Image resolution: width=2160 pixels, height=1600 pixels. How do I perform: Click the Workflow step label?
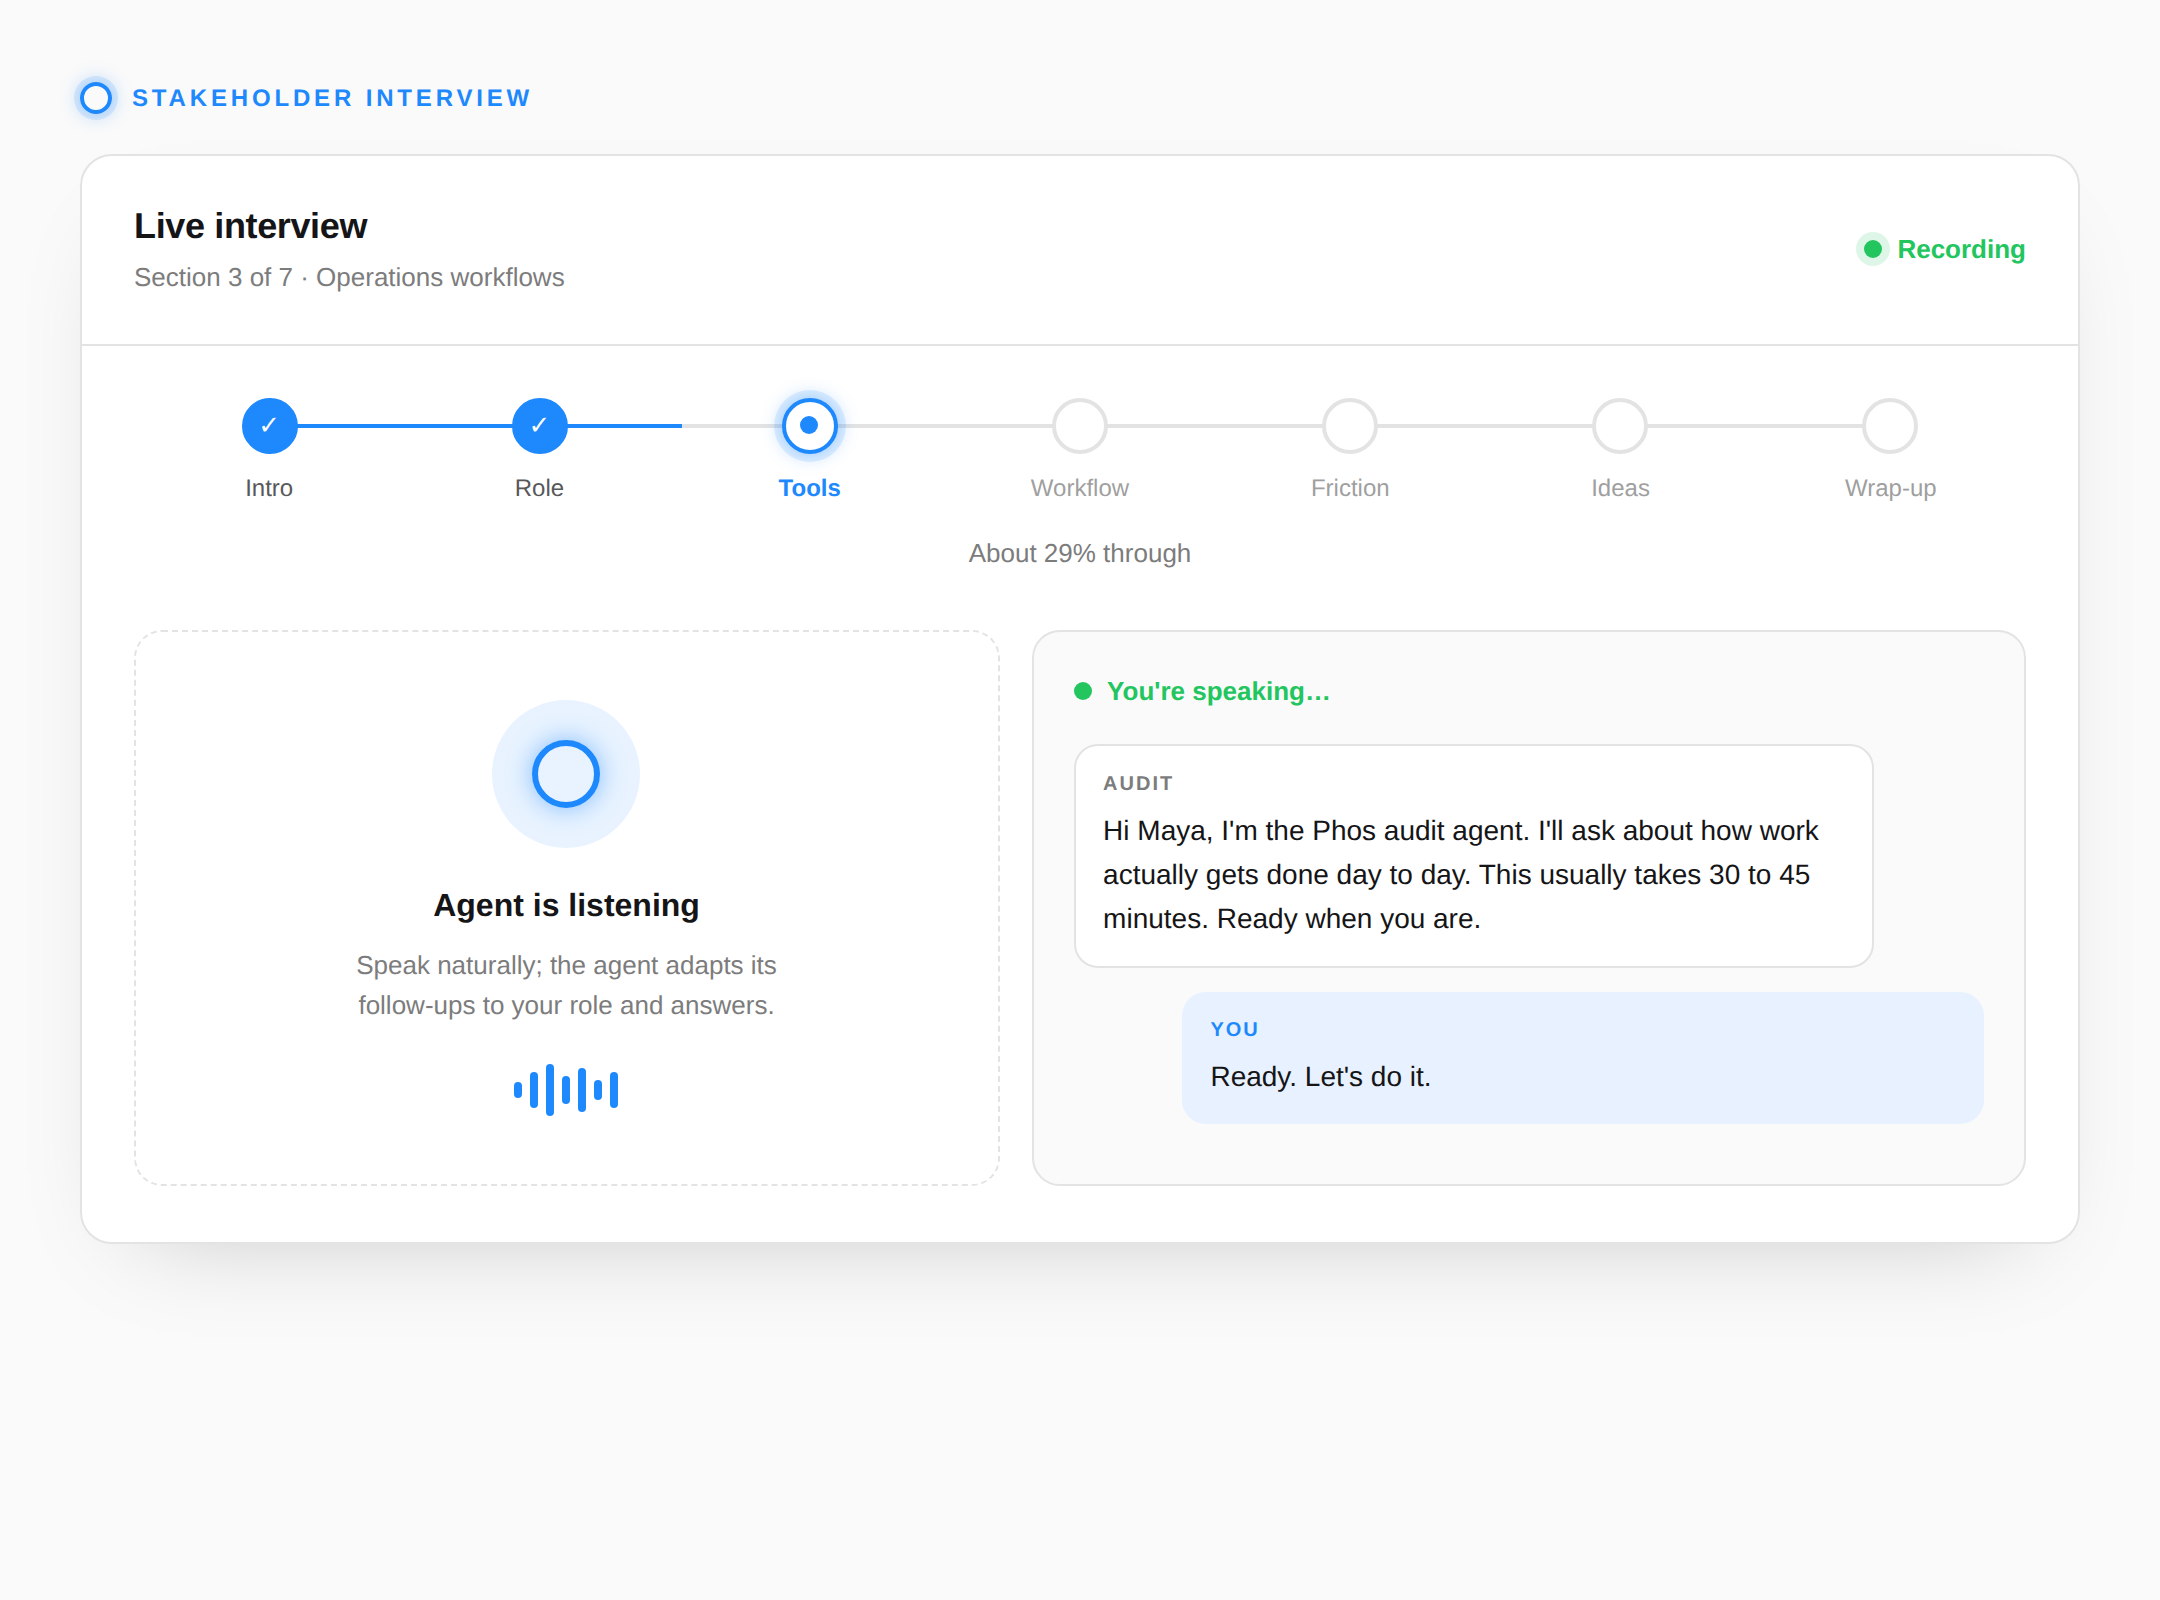click(1080, 488)
